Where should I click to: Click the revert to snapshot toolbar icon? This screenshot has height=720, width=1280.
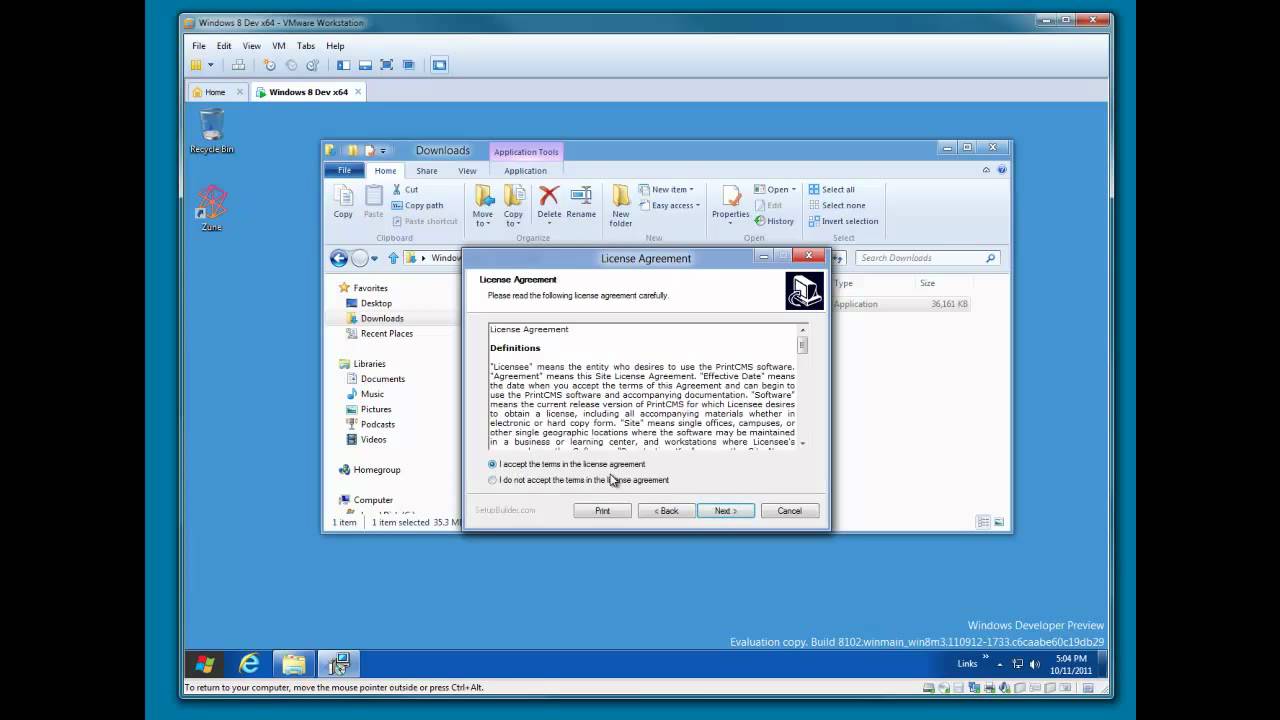coord(291,65)
